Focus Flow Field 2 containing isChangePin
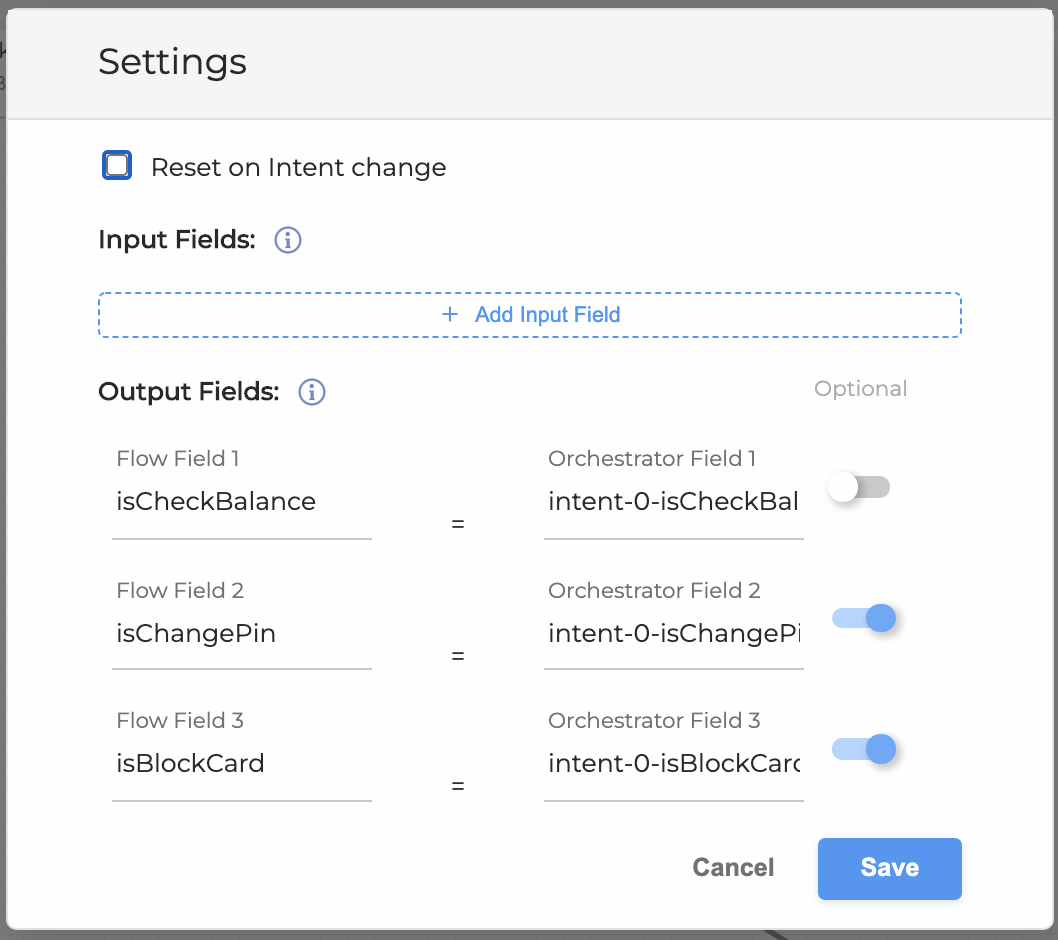 241,633
